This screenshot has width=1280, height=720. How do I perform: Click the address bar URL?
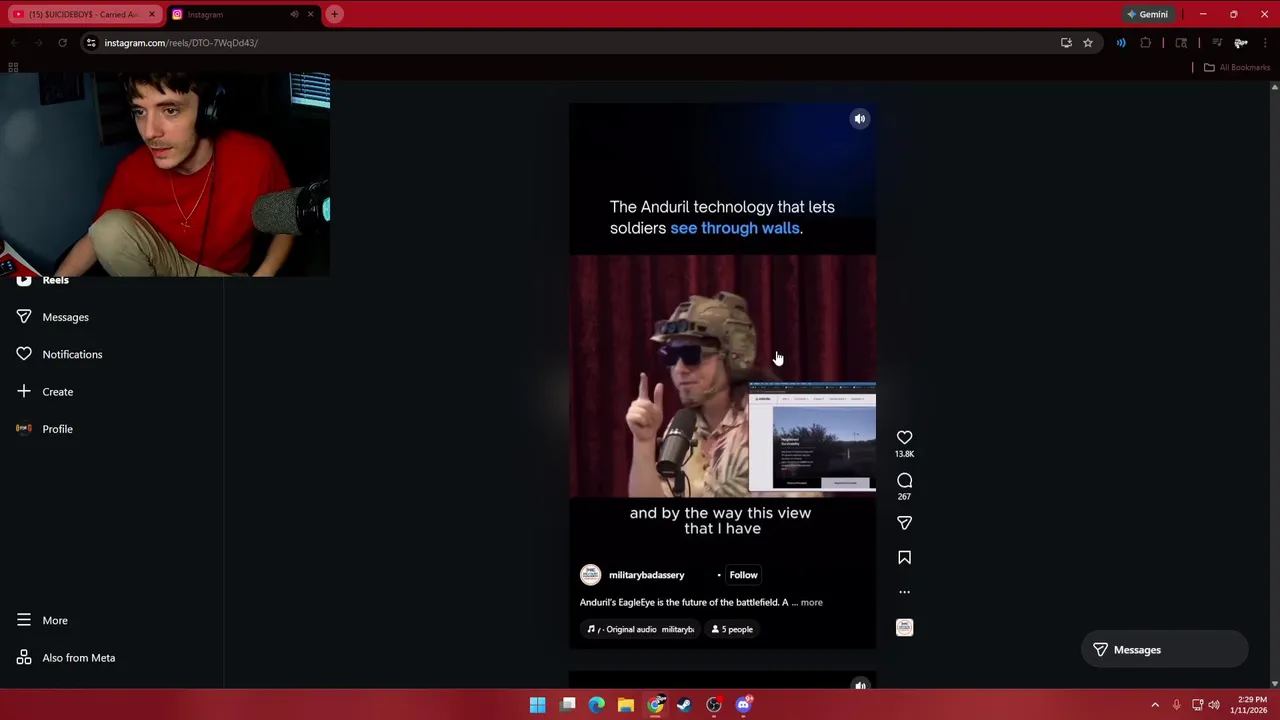click(181, 43)
